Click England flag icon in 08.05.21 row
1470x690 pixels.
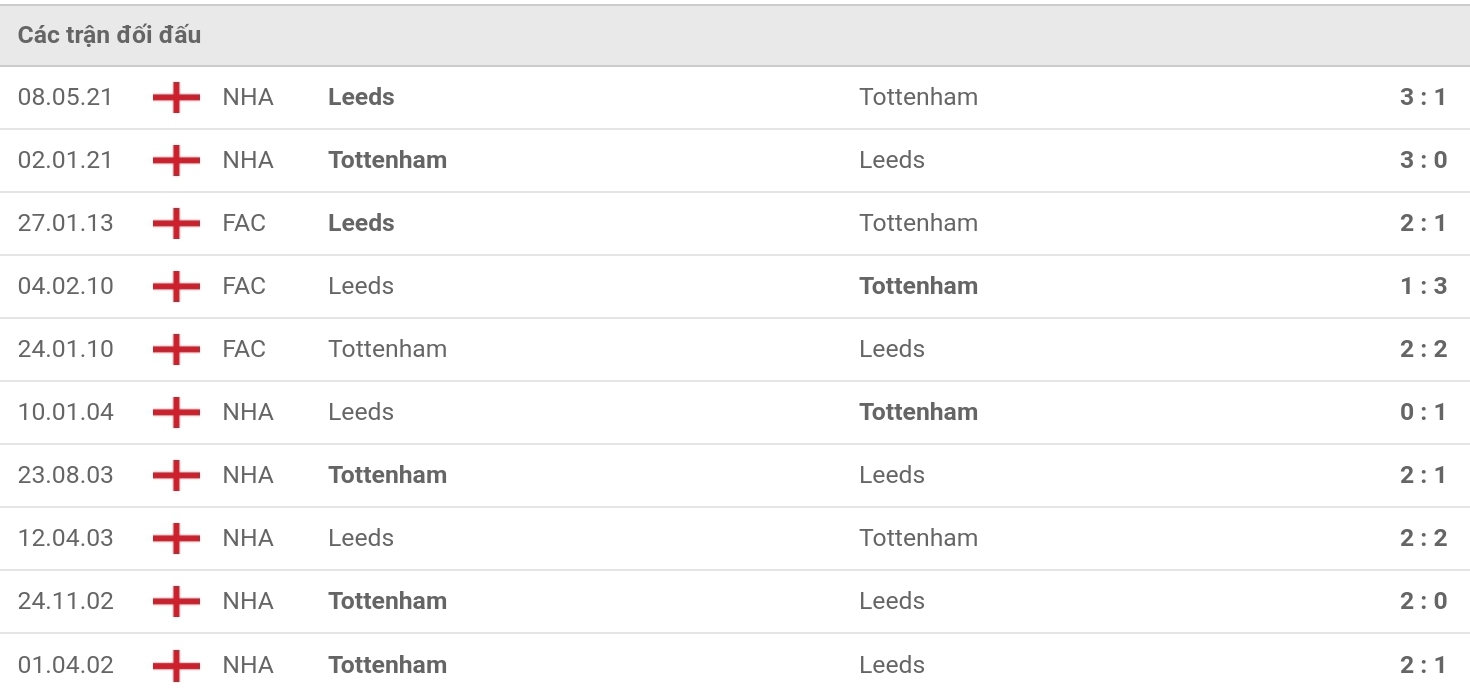tap(176, 97)
